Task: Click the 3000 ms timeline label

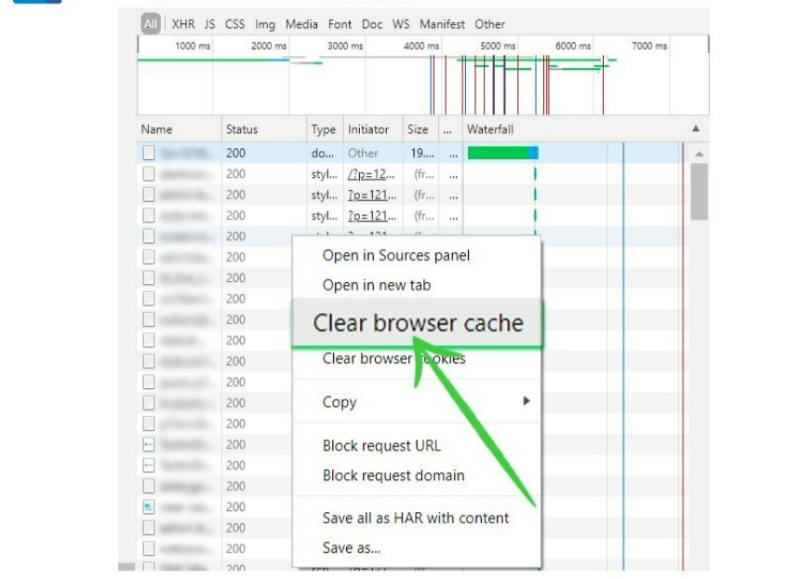Action: tap(345, 46)
